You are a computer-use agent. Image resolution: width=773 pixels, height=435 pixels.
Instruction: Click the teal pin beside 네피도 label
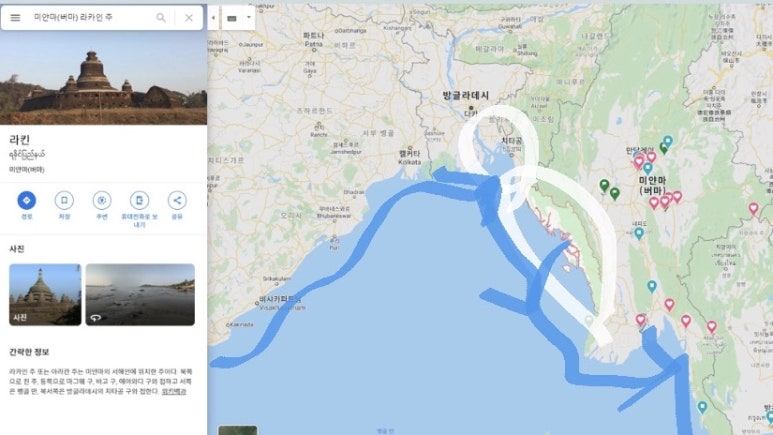[639, 233]
